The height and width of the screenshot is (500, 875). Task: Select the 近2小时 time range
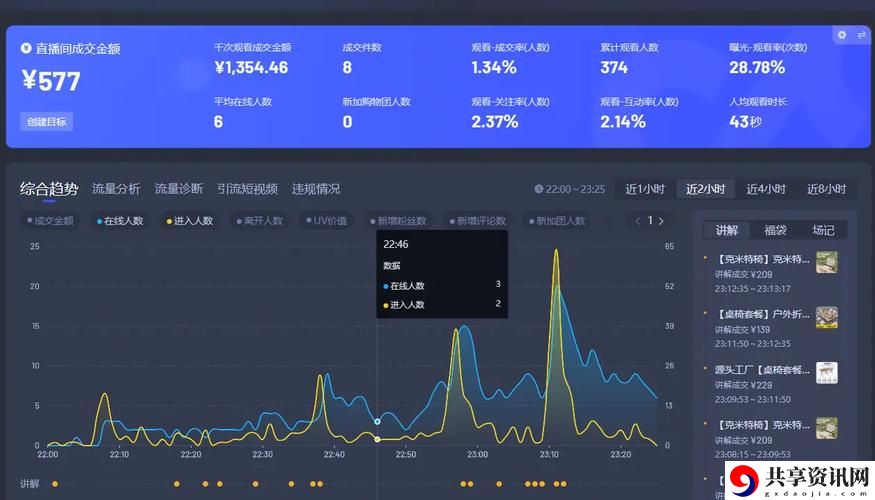705,189
